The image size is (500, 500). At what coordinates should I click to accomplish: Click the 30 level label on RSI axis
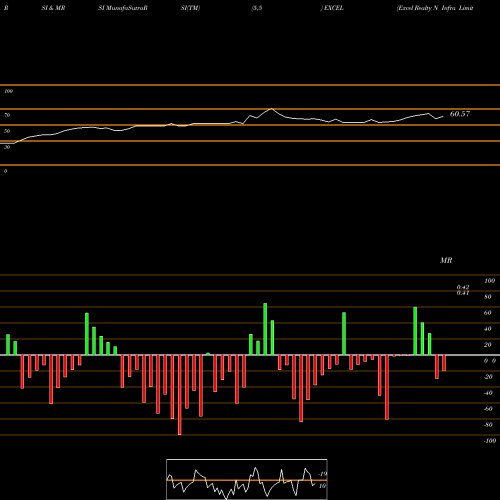tap(7, 147)
